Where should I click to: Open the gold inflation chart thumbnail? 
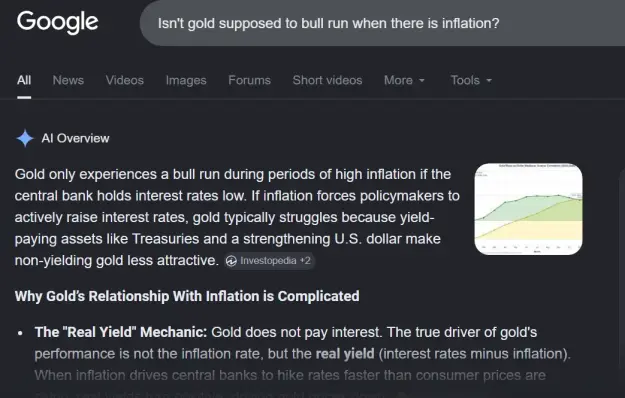coord(528,209)
